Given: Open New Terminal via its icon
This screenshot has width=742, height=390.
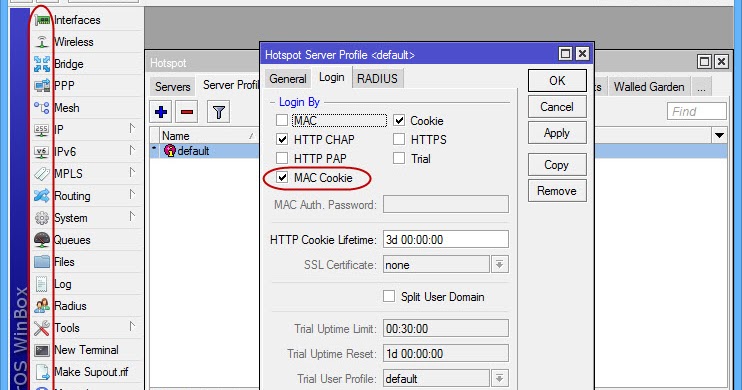Looking at the screenshot, I should (42, 350).
